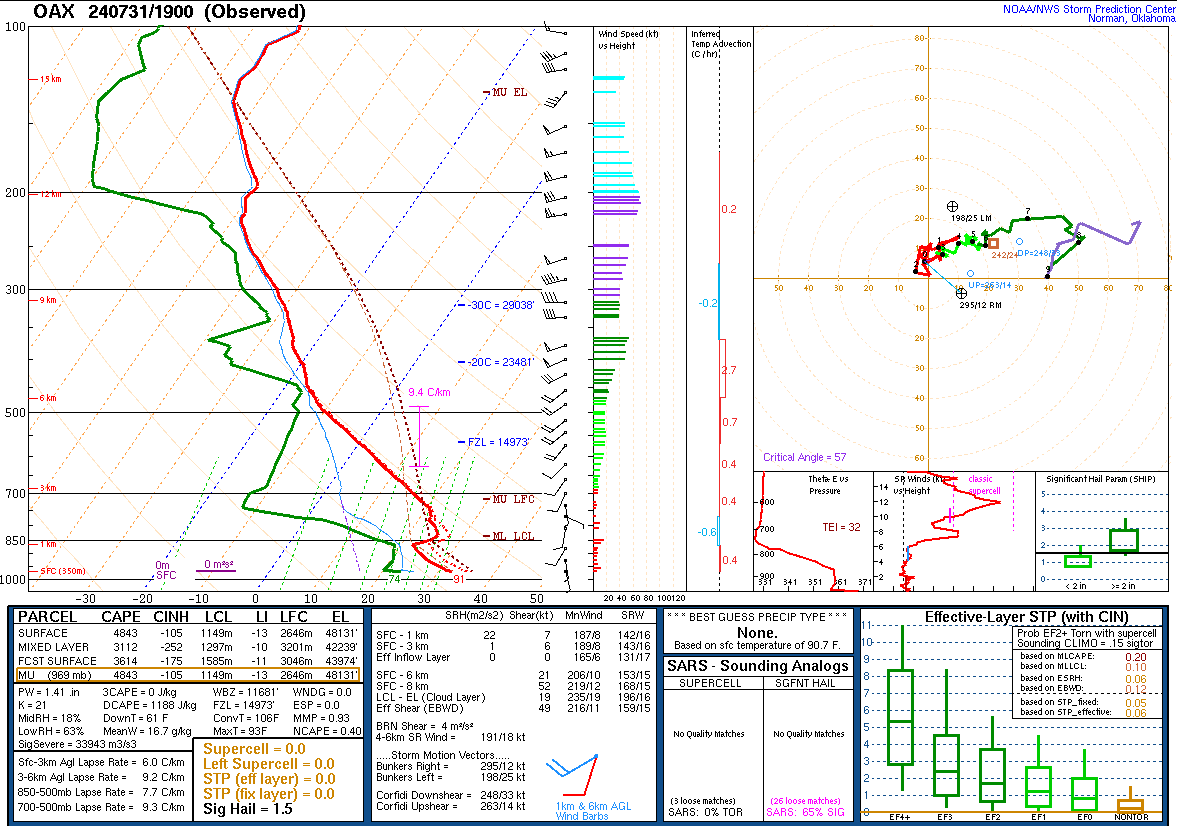Click 'SigSevere = 33943 m3/s3' value
Screen dimensions: 1177x826
click(x=78, y=744)
